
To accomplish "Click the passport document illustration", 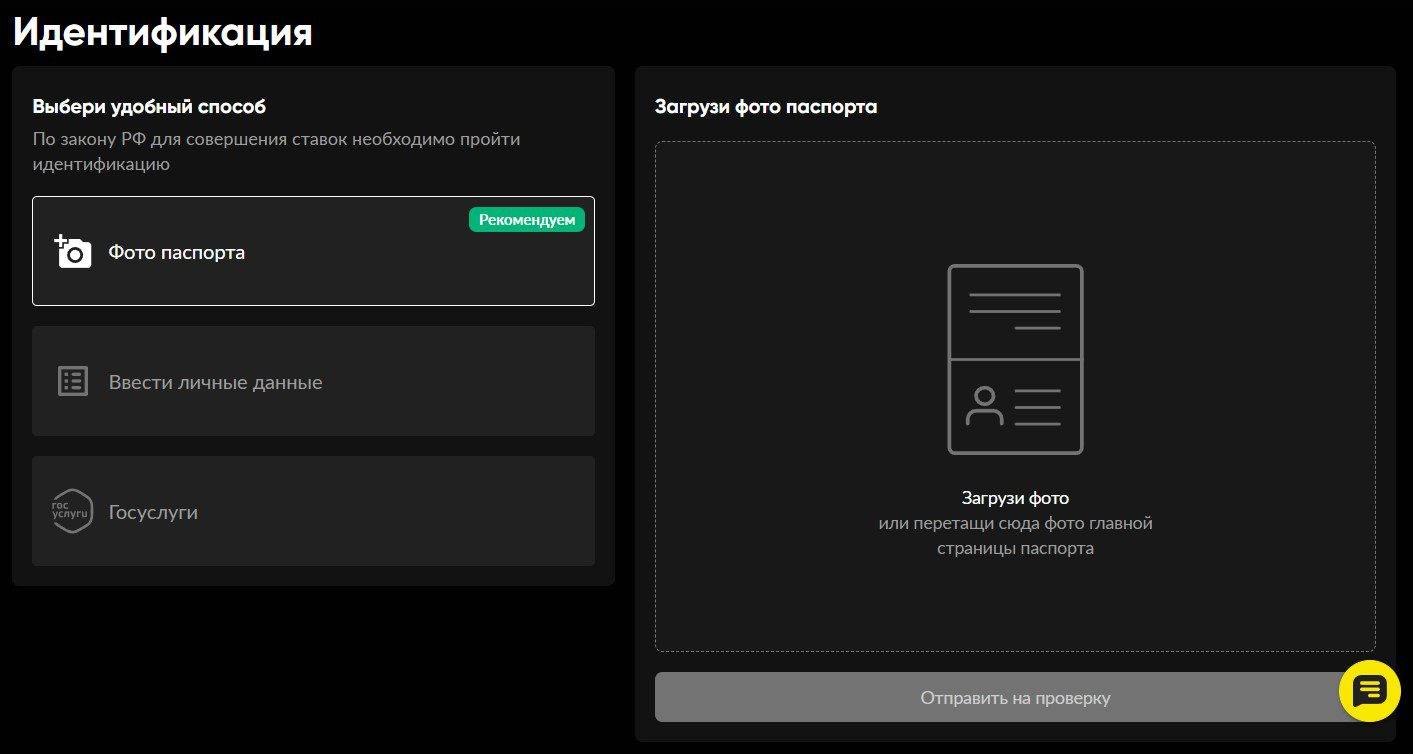I will point(1015,359).
